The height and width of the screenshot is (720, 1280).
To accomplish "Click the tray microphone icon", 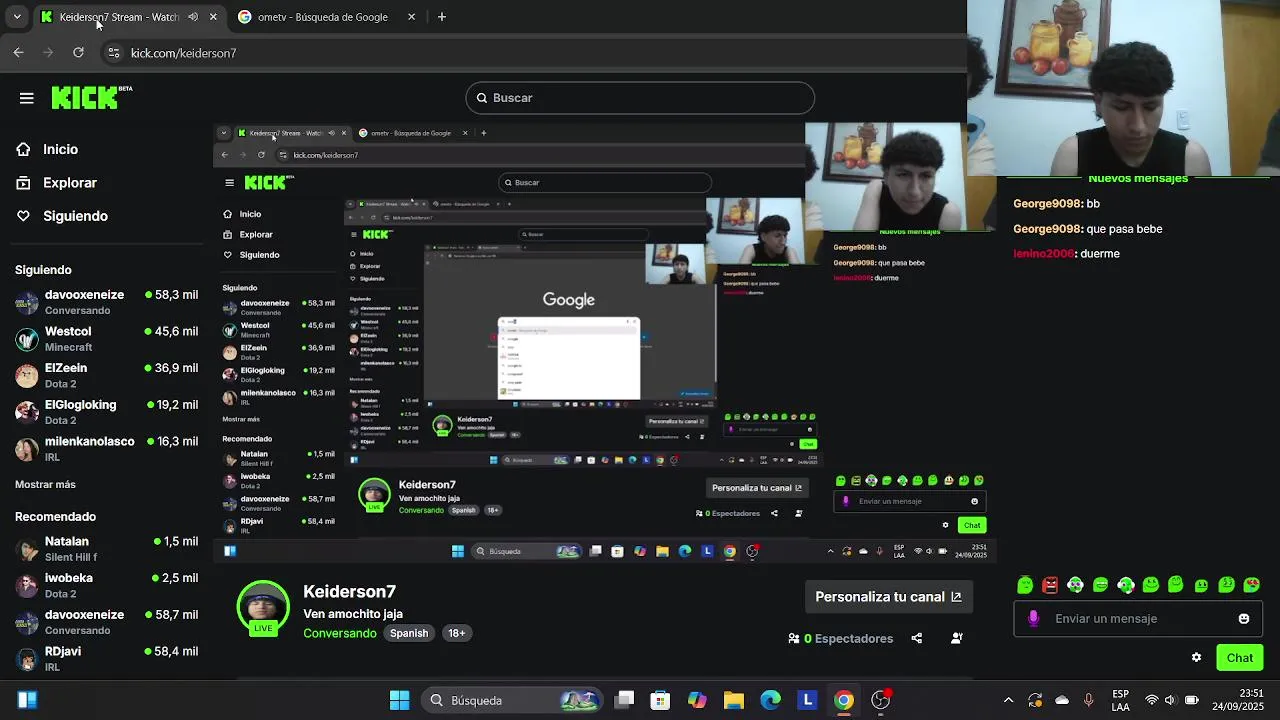I will pos(1088,700).
